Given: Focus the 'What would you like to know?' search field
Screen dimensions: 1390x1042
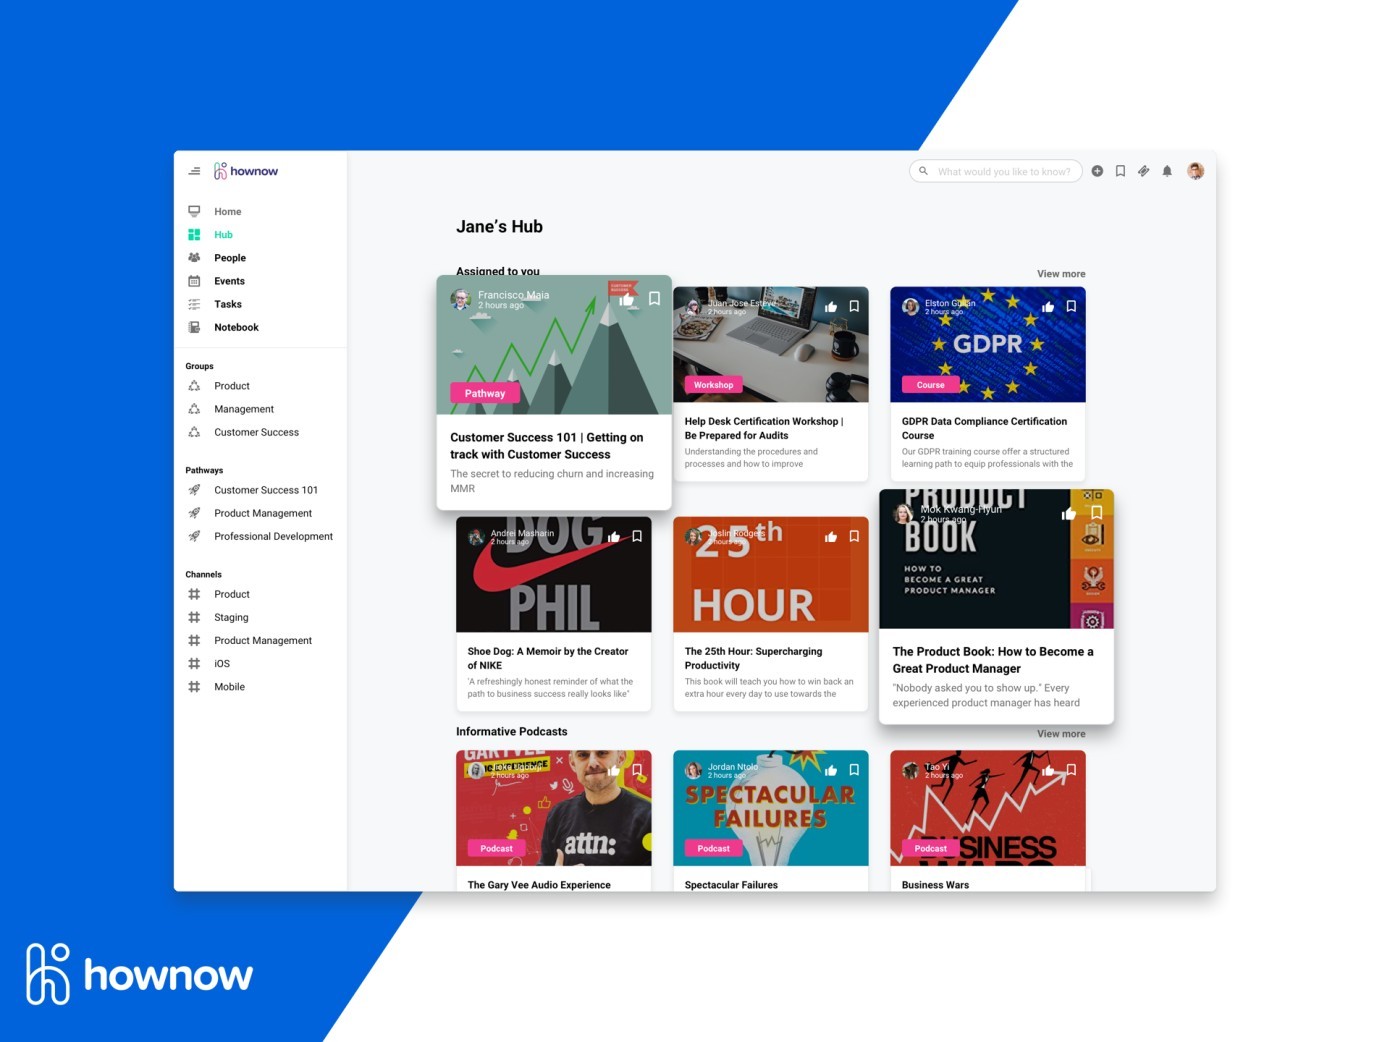Looking at the screenshot, I should pyautogui.click(x=1003, y=172).
